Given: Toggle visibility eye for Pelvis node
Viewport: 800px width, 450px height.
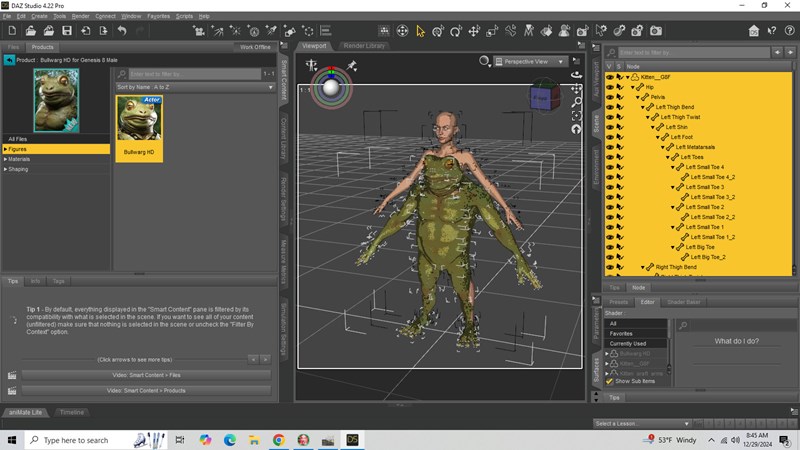Looking at the screenshot, I should (610, 97).
